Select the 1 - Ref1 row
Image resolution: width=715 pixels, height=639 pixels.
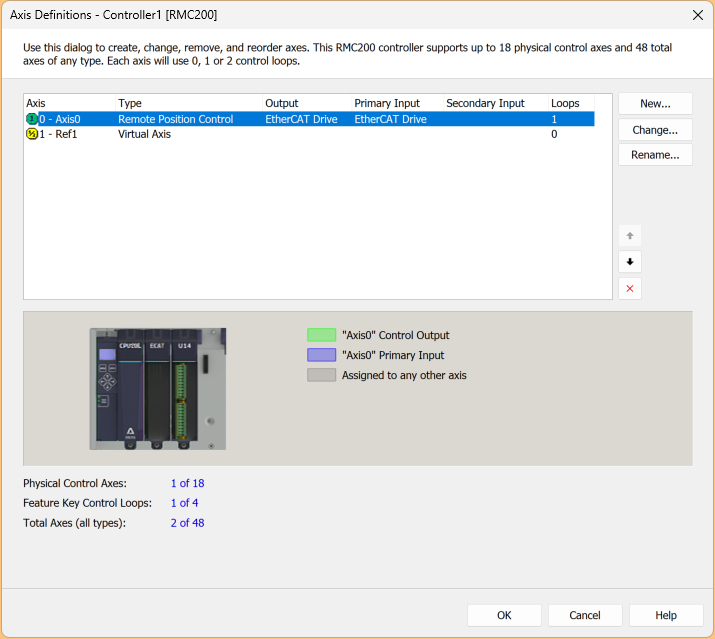[310, 134]
